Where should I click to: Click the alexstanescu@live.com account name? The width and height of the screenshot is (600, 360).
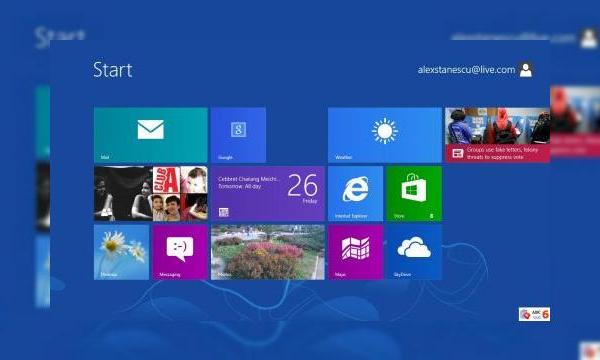[x=466, y=70]
